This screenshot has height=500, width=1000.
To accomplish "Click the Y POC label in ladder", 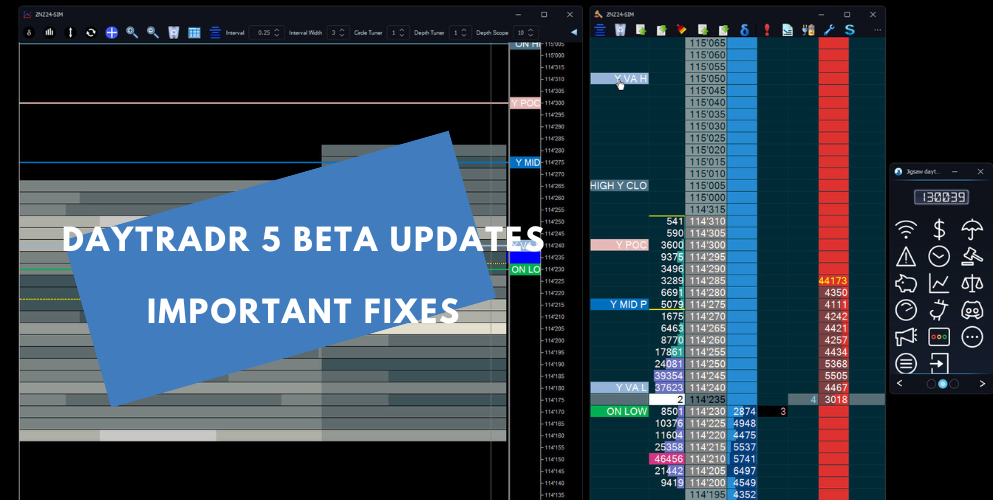I will pyautogui.click(x=619, y=245).
